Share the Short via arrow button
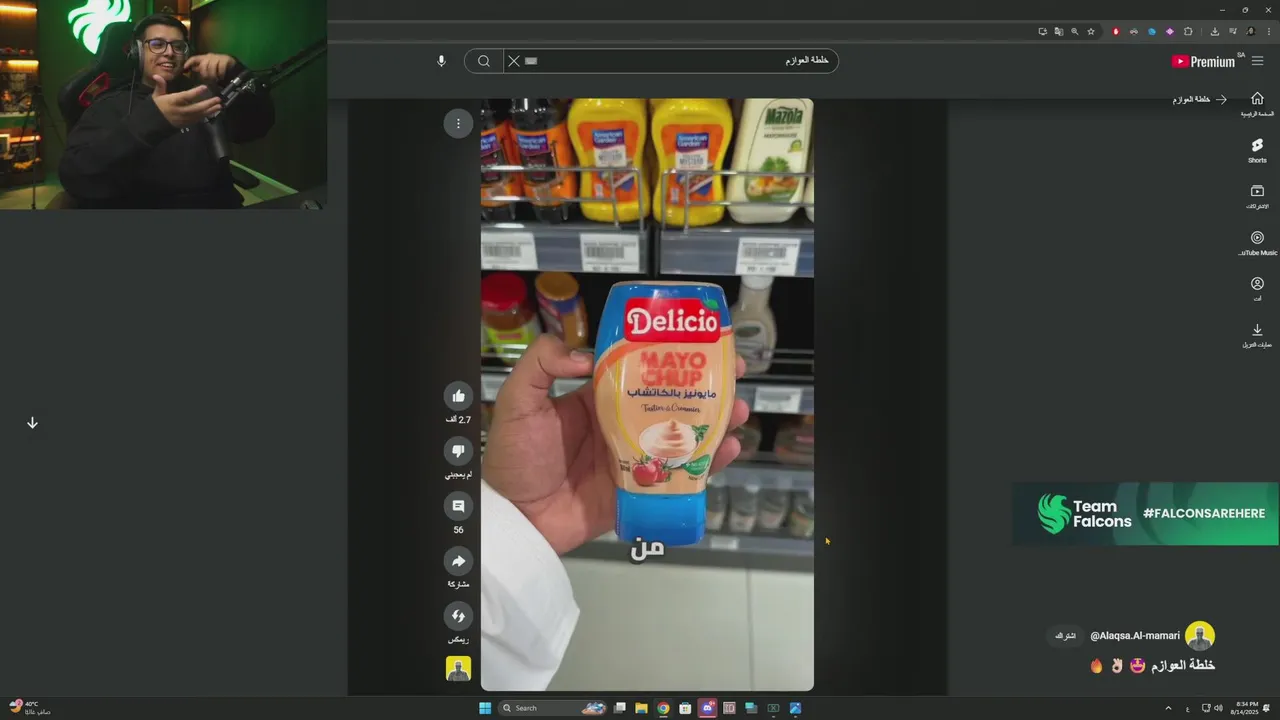 point(458,561)
